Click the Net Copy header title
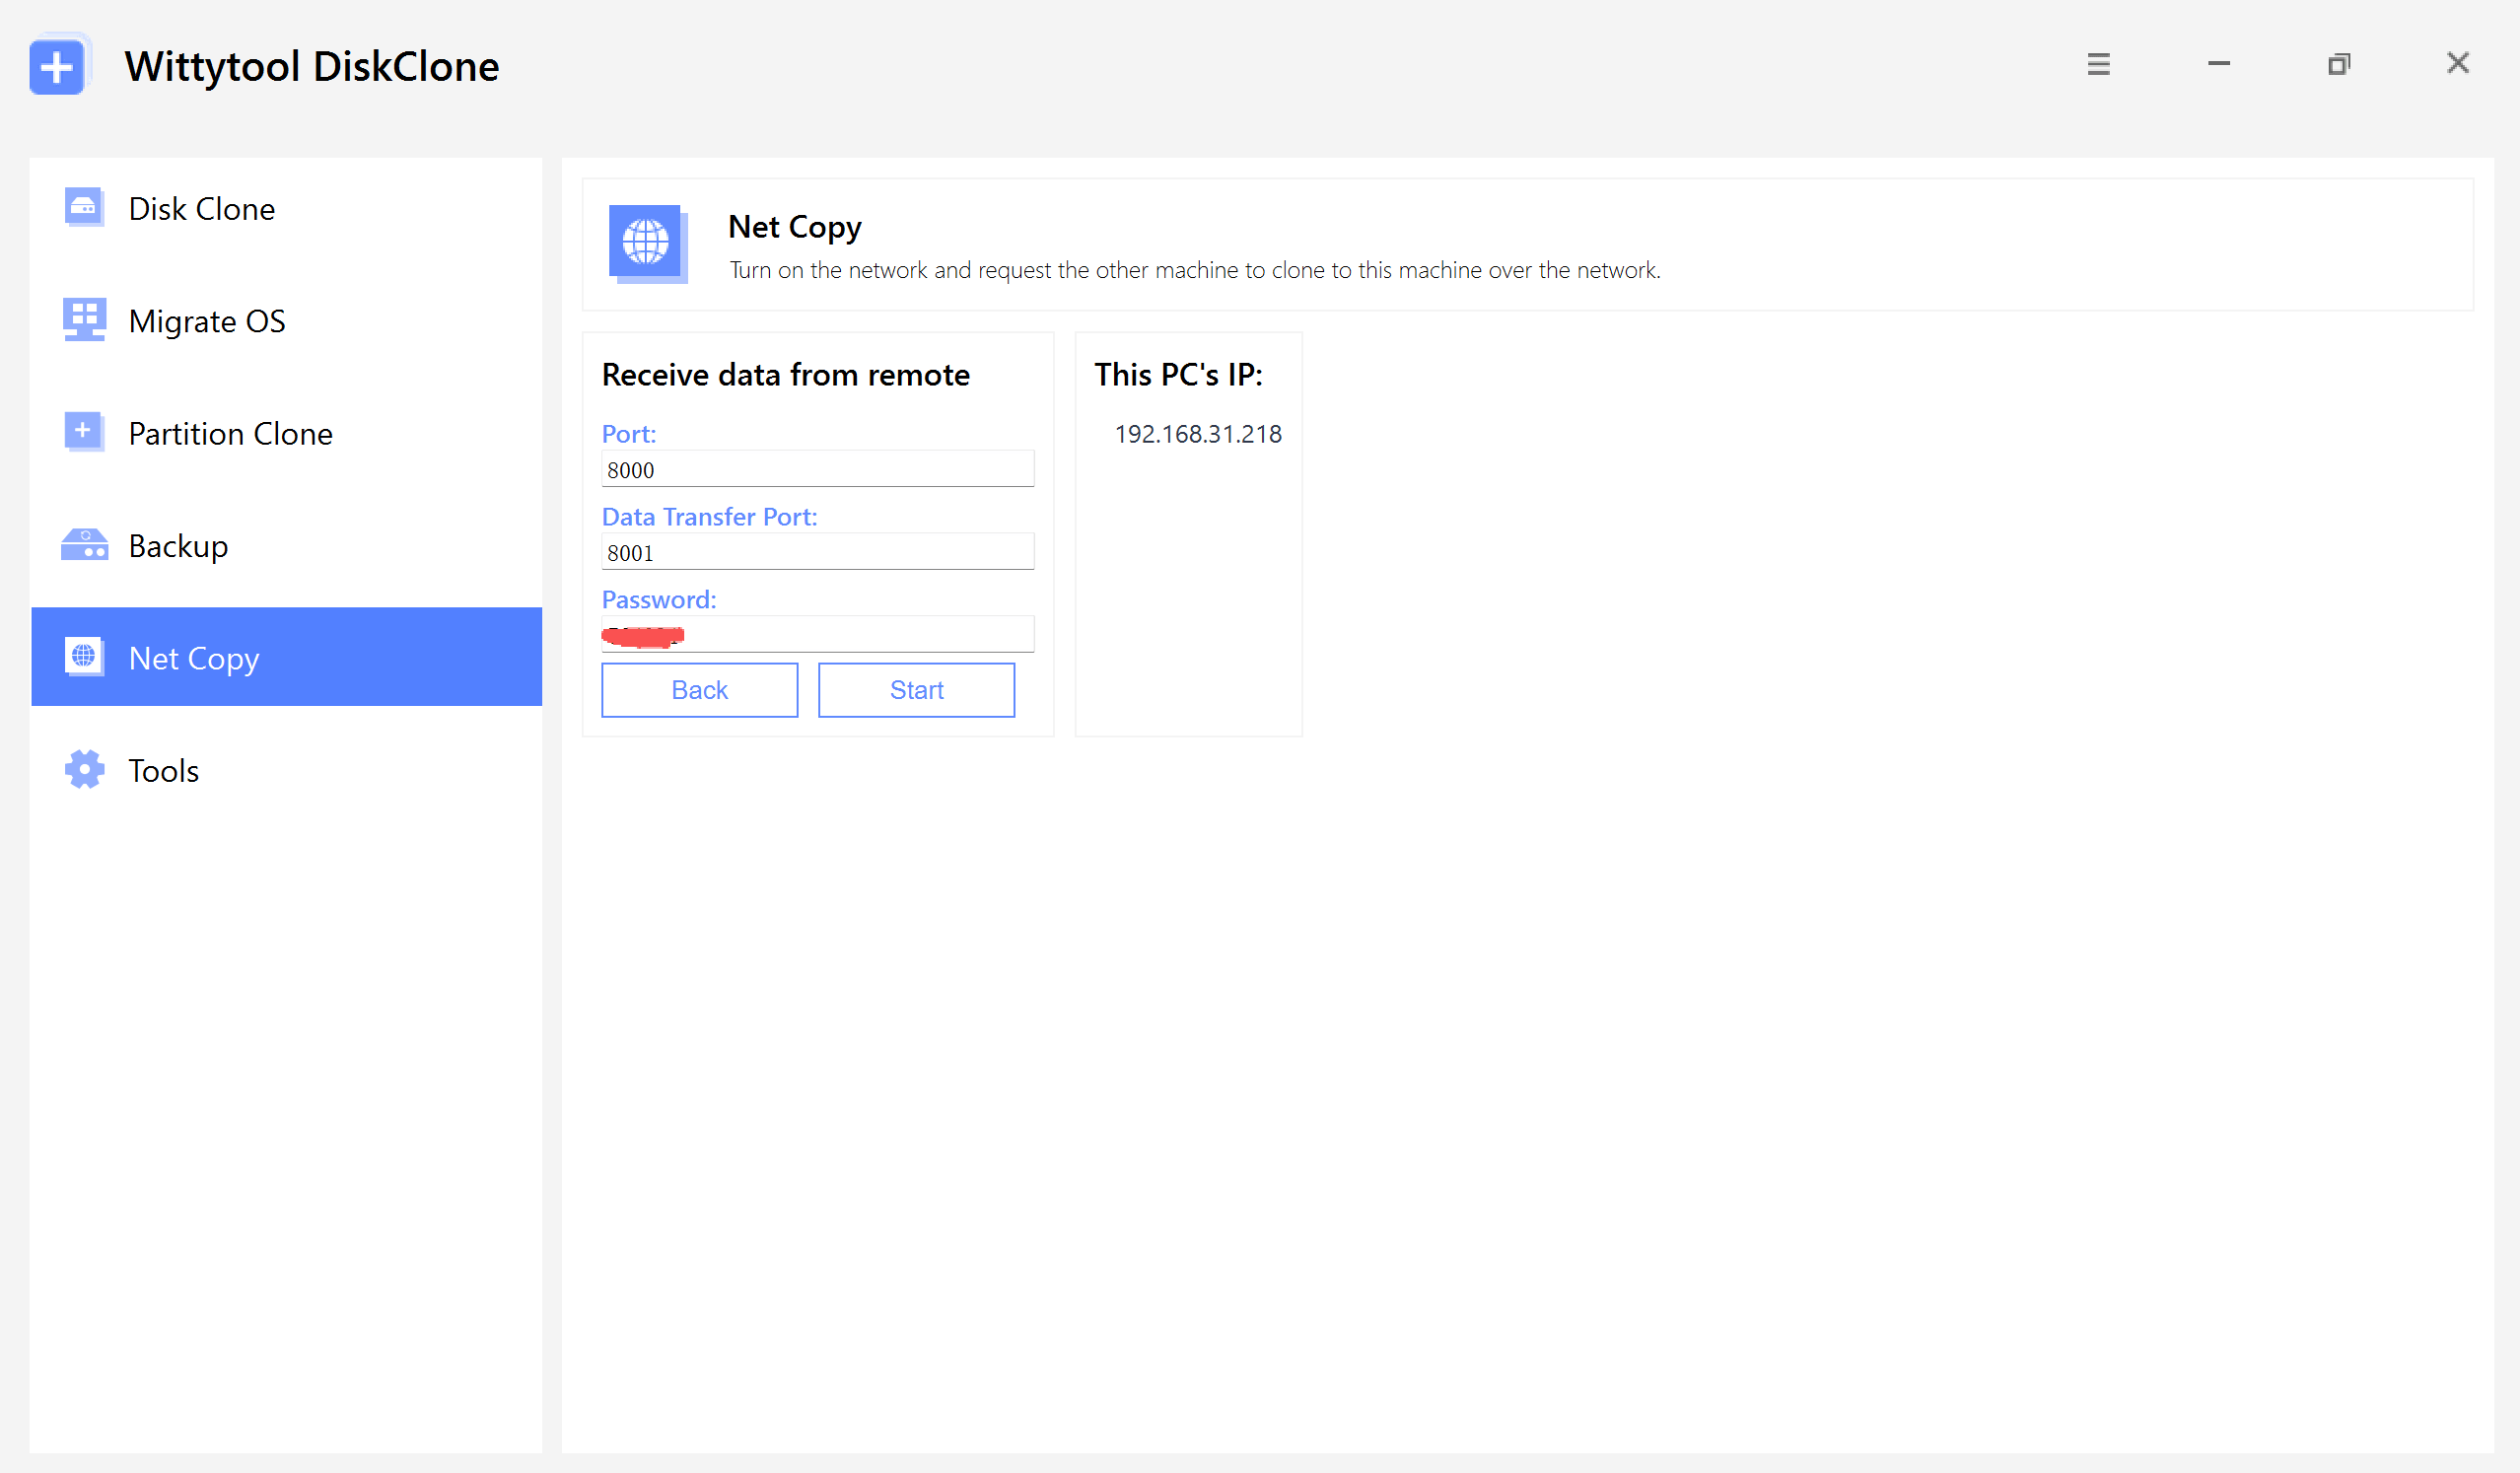Image resolution: width=2520 pixels, height=1473 pixels. 795,228
